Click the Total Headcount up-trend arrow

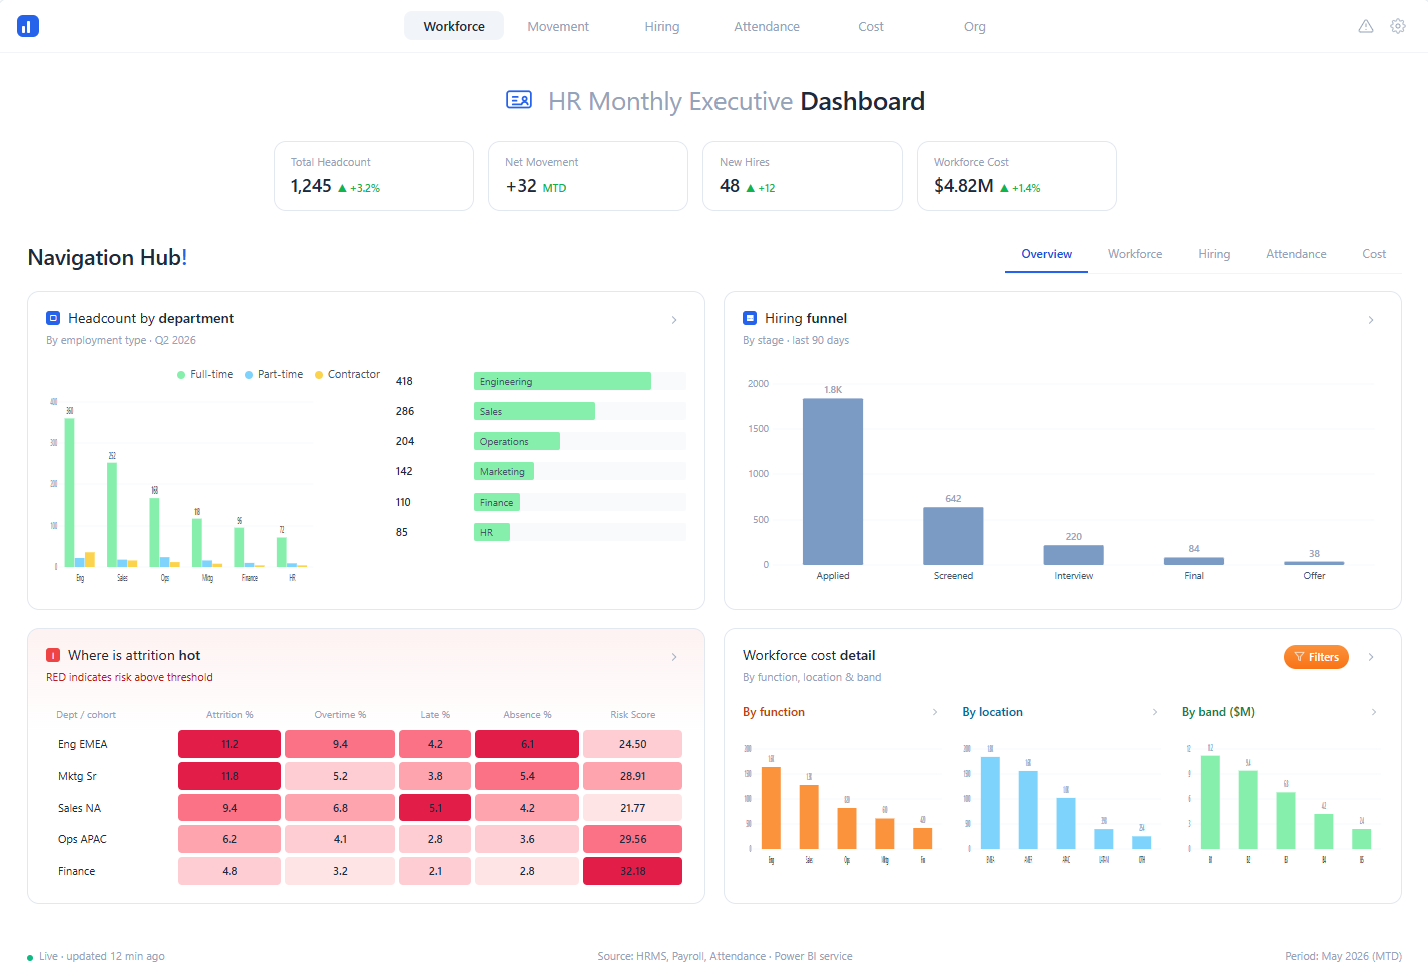342,188
